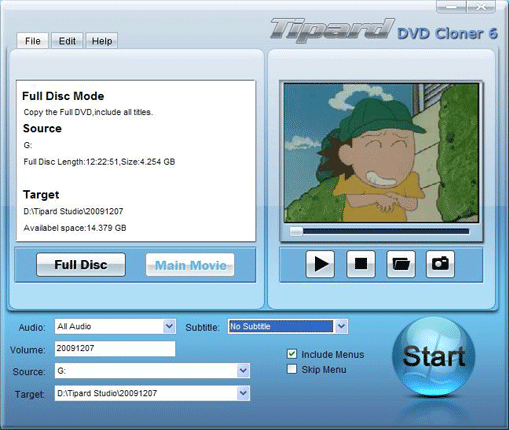The image size is (509, 430).
Task: Minimize the DVD Cloner window
Action: 451,7
